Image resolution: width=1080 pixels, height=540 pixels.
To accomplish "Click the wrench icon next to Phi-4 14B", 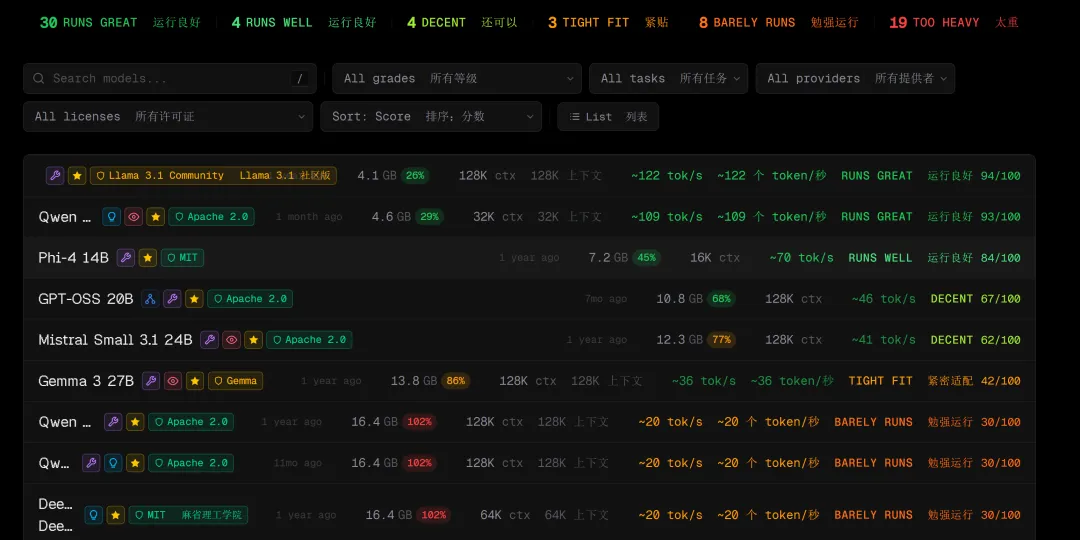I will 125,258.
